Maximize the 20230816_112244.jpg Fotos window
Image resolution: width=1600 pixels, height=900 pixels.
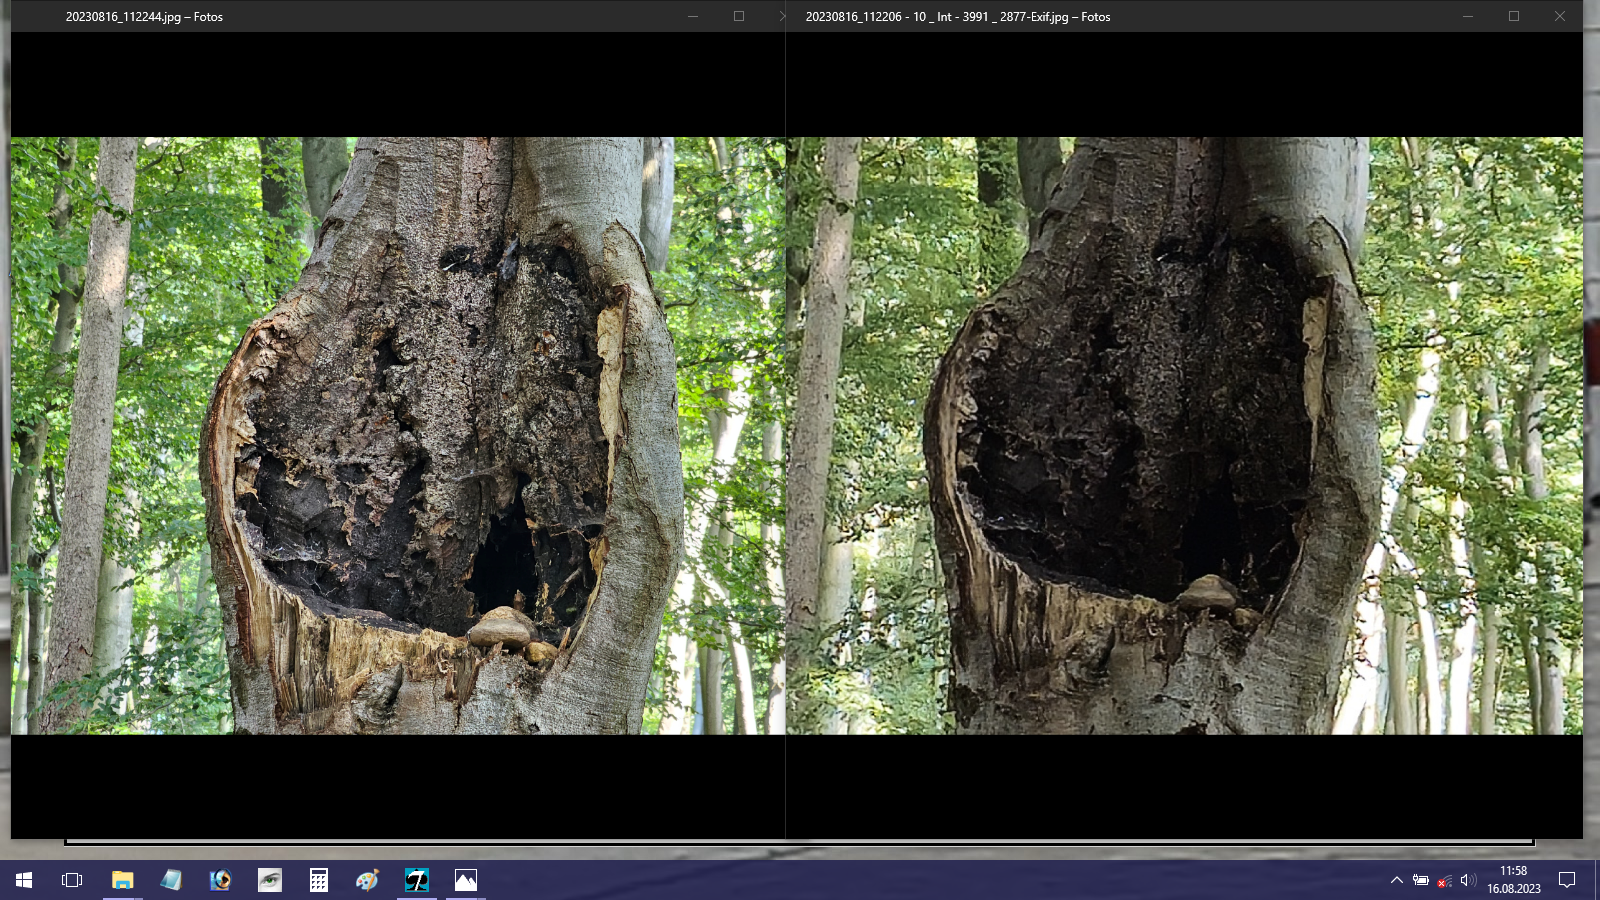click(x=739, y=16)
